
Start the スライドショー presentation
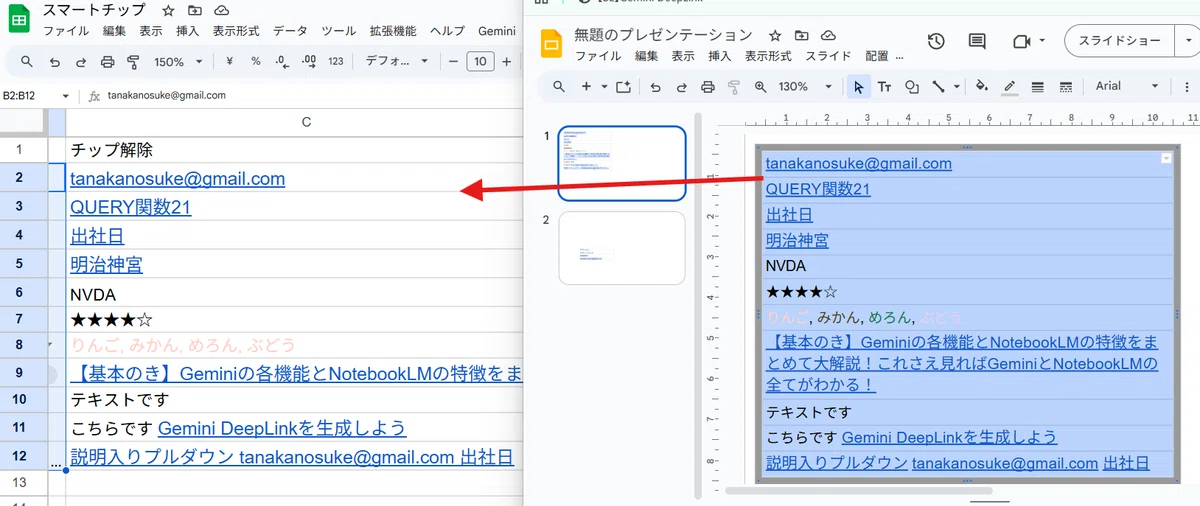click(x=1118, y=41)
